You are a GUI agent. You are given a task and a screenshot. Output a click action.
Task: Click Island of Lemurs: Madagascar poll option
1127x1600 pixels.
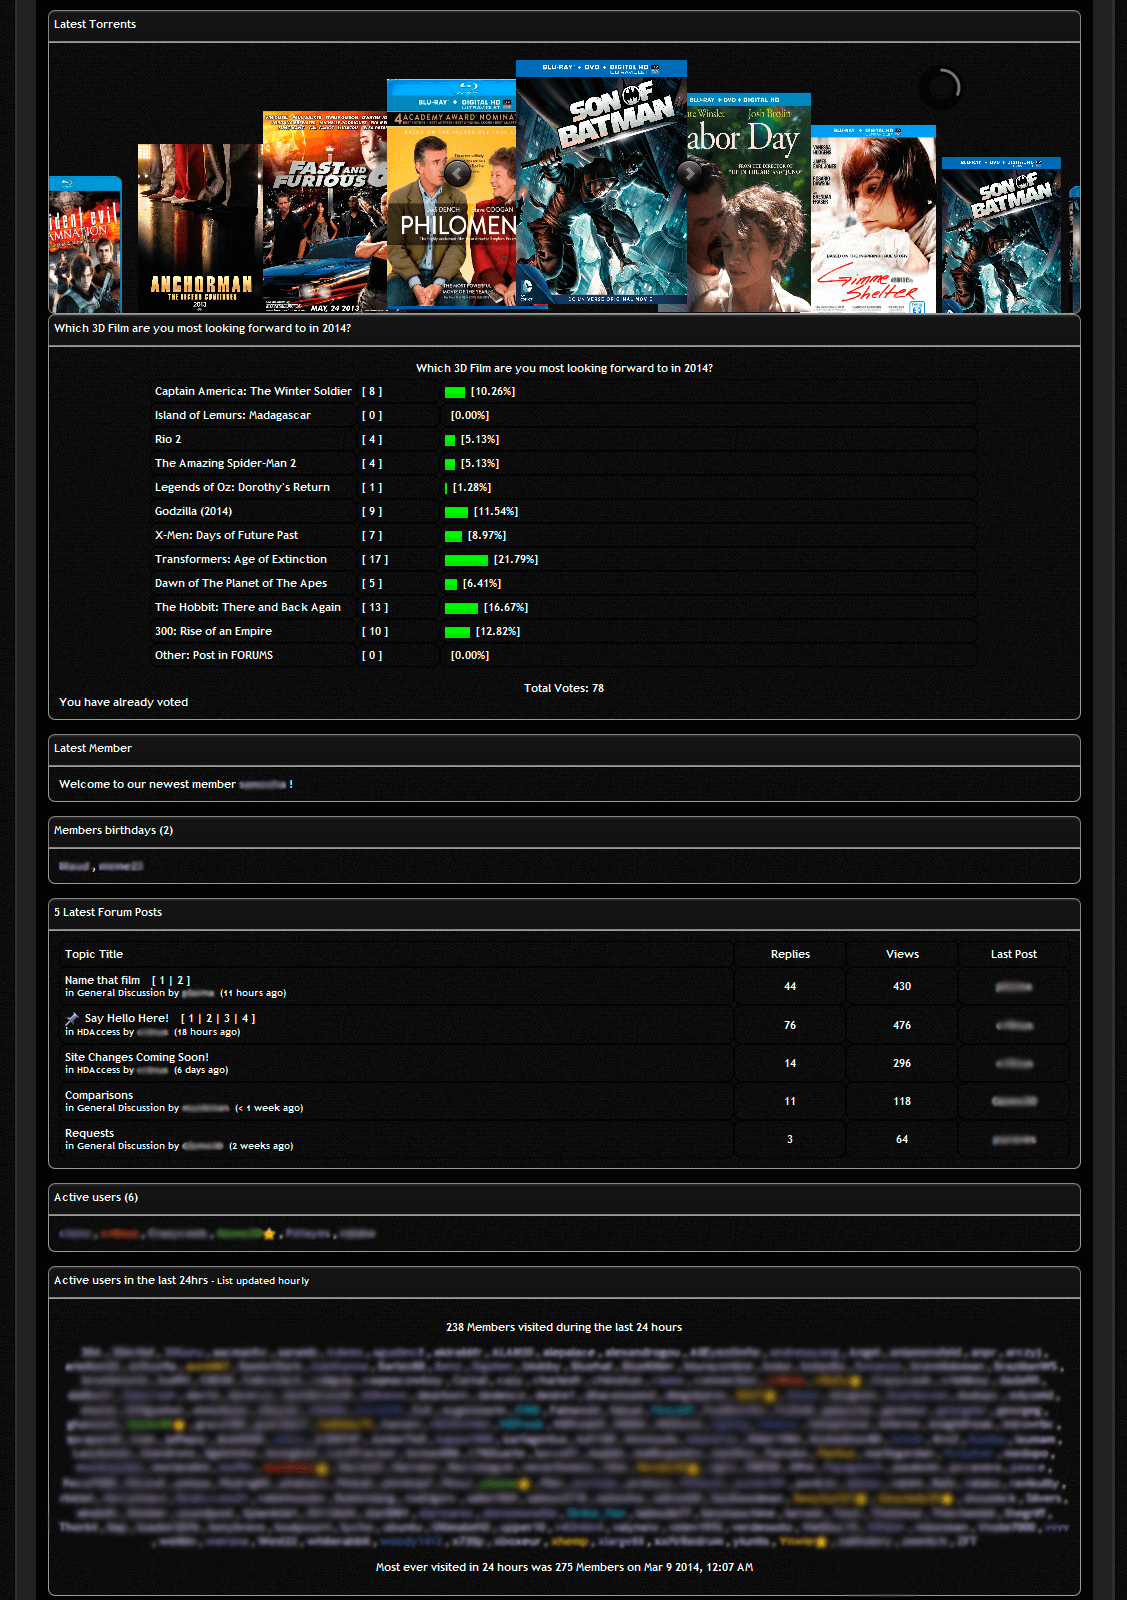[x=232, y=415]
